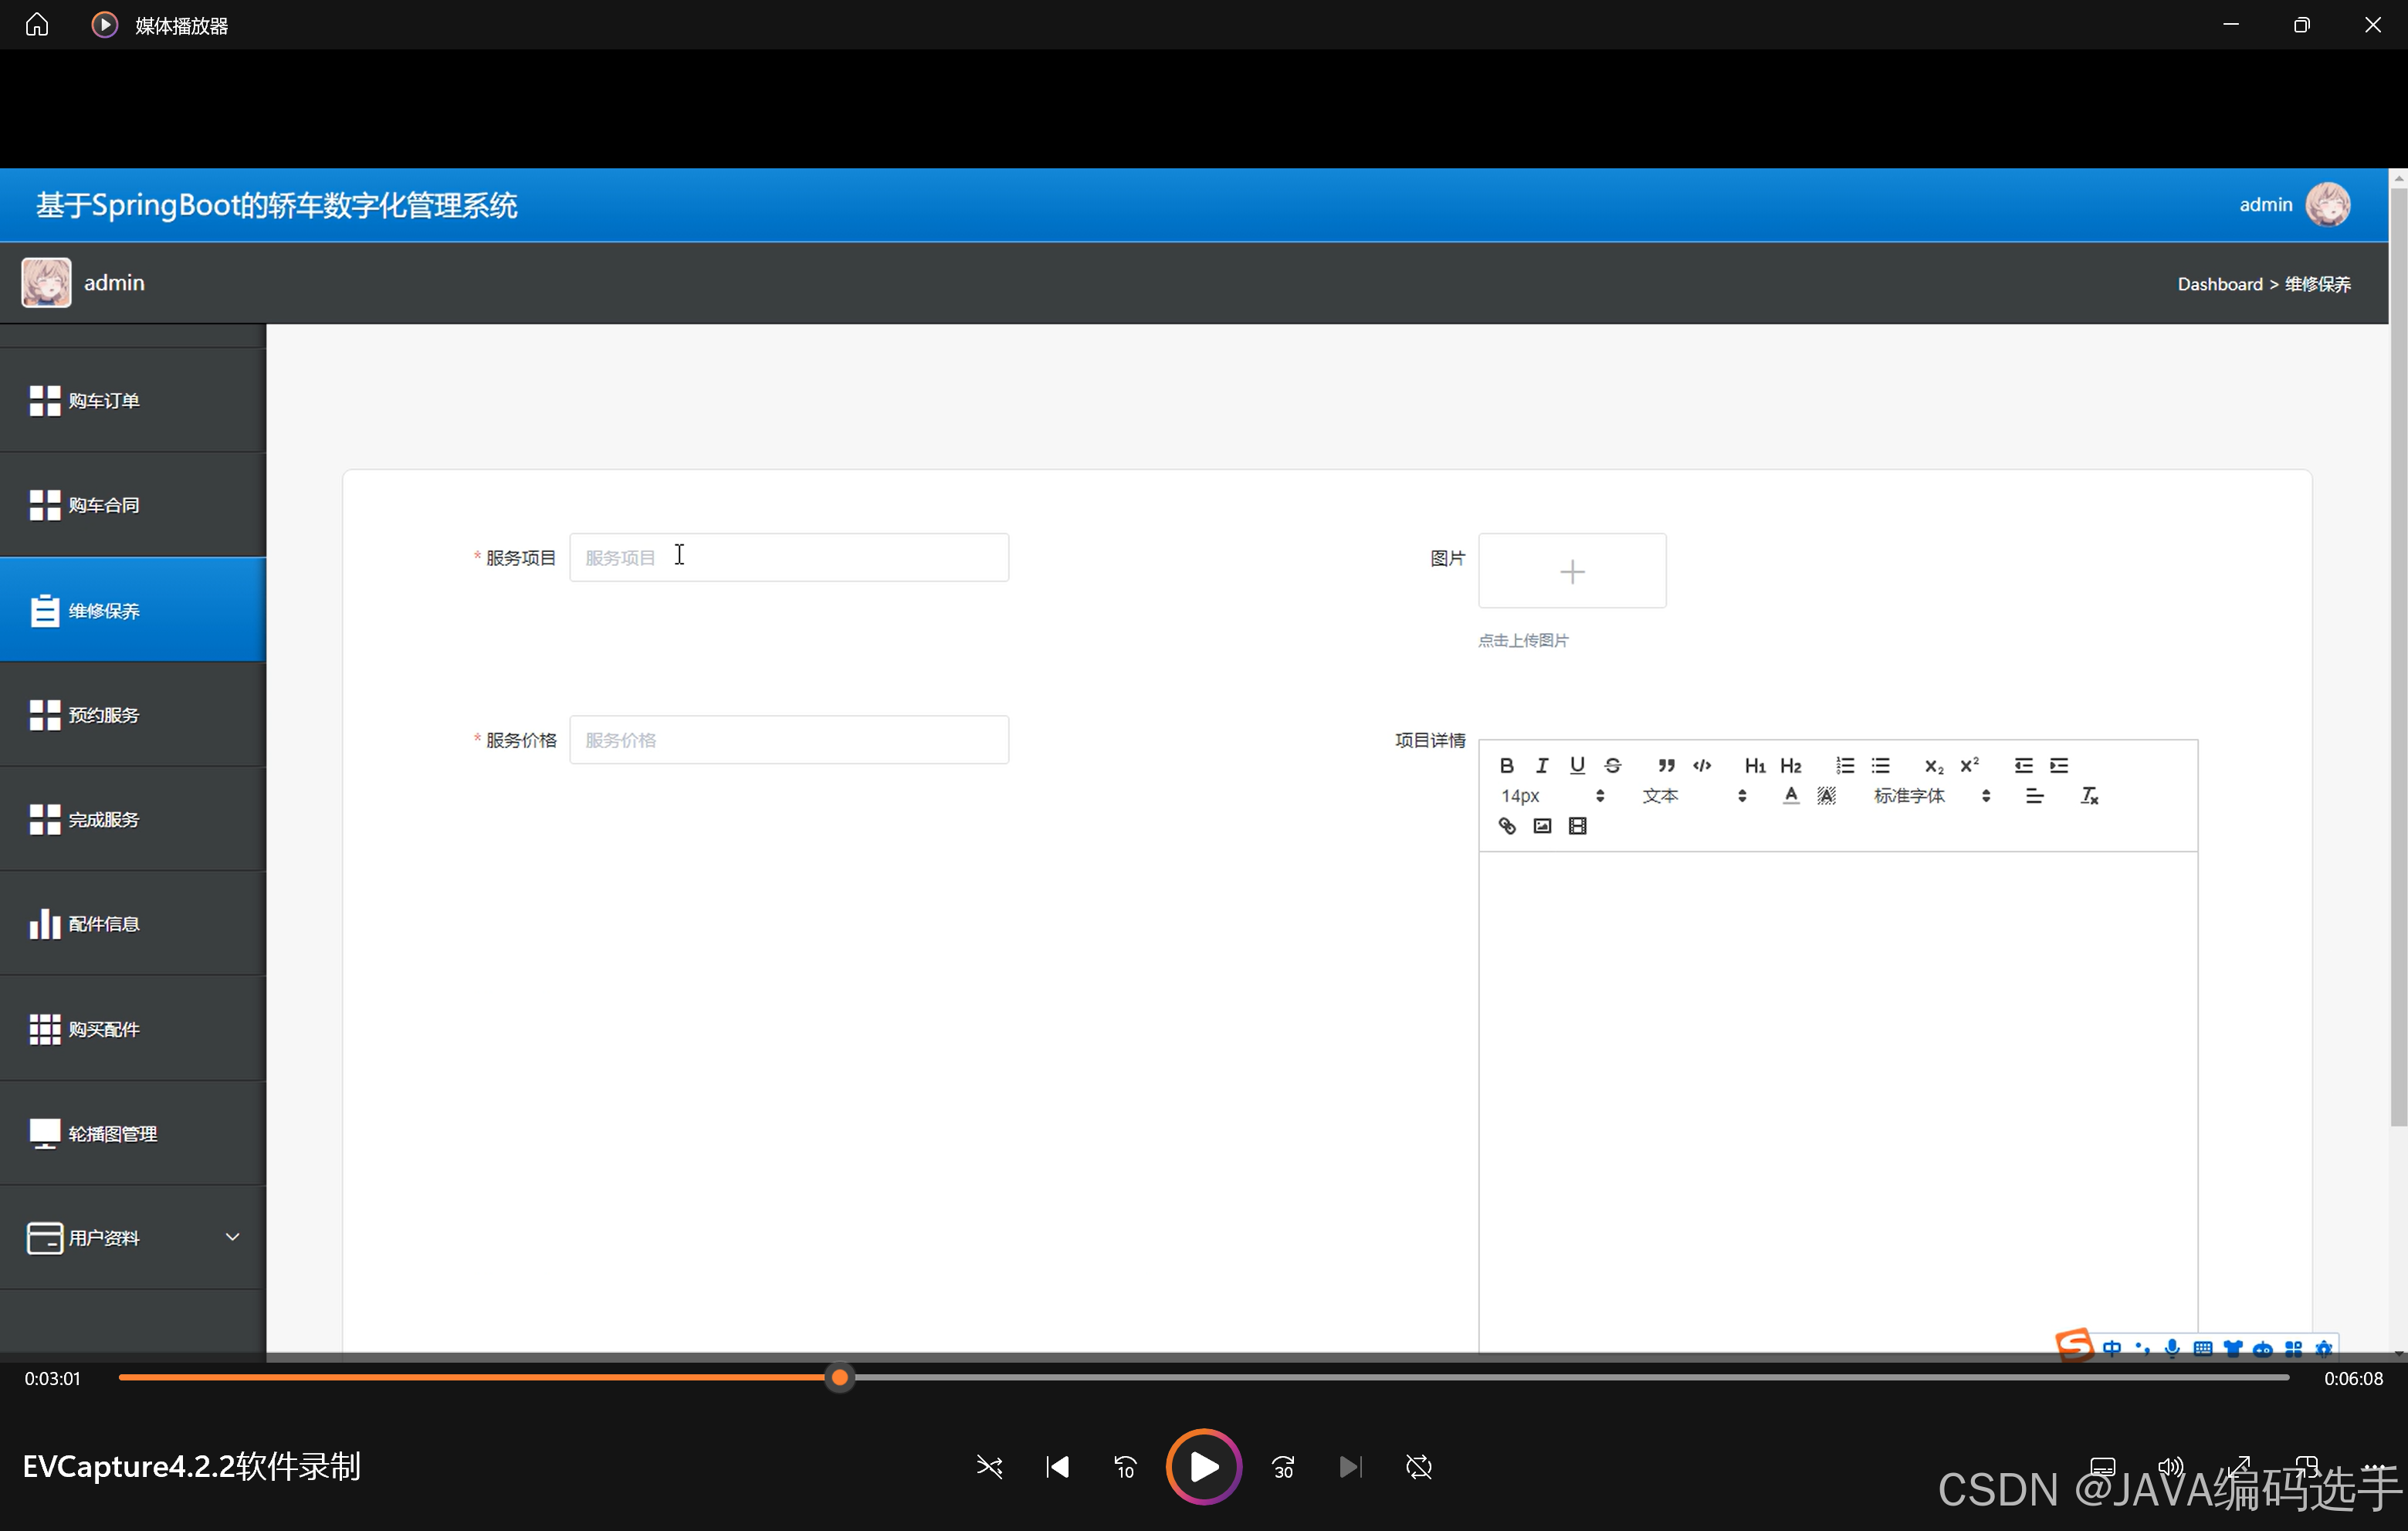Toggle underline formatting
2408x1531 pixels.
(x=1577, y=766)
